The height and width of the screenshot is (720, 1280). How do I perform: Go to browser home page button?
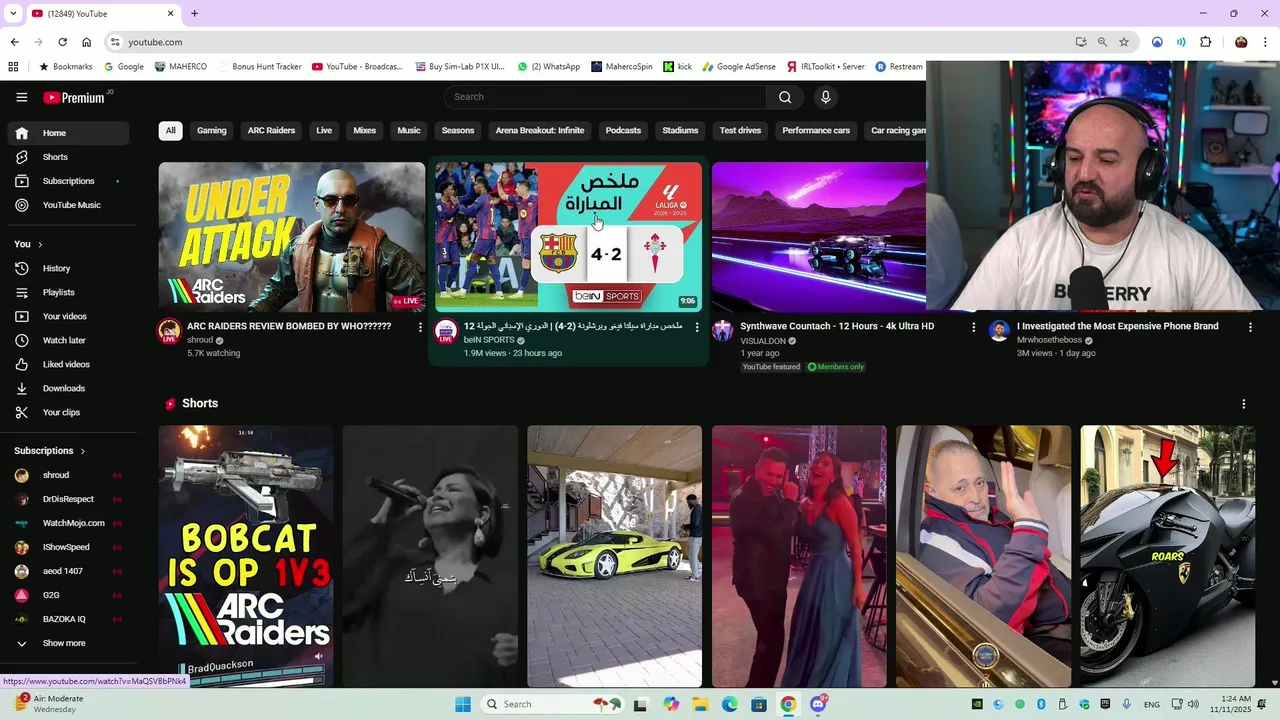(87, 42)
